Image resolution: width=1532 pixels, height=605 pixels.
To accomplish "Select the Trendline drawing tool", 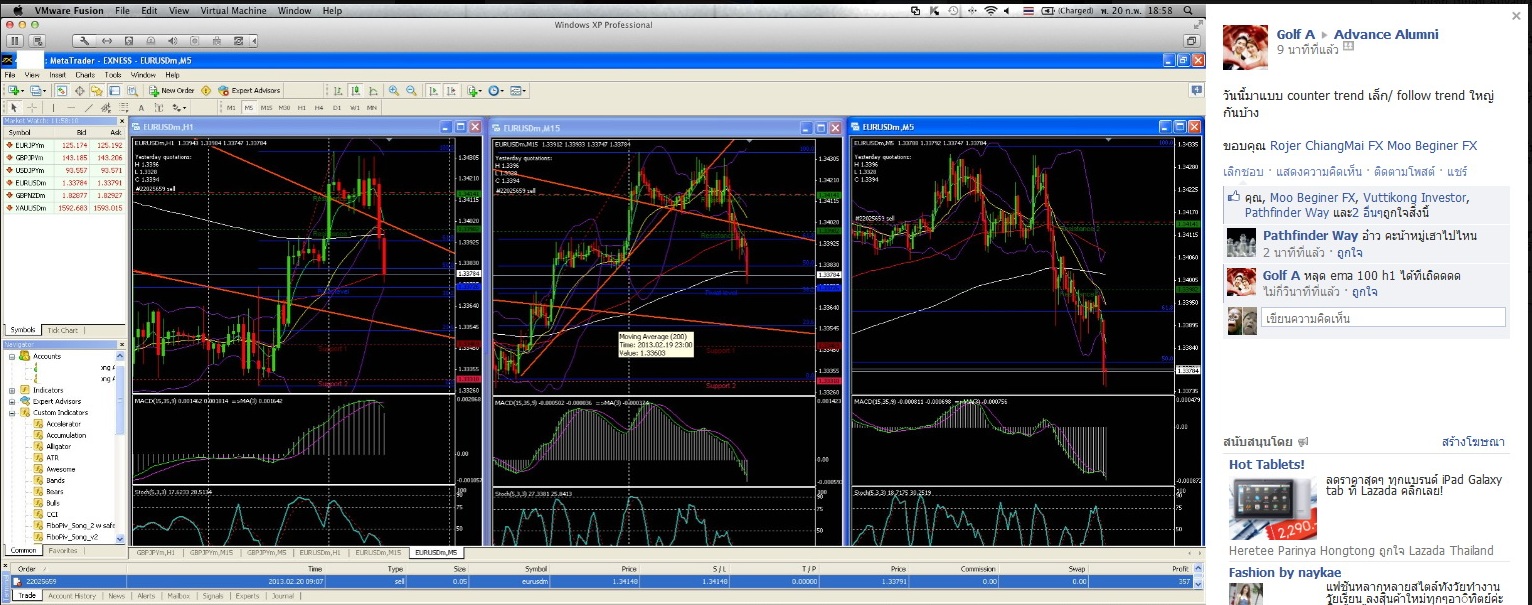I will pyautogui.click(x=88, y=107).
